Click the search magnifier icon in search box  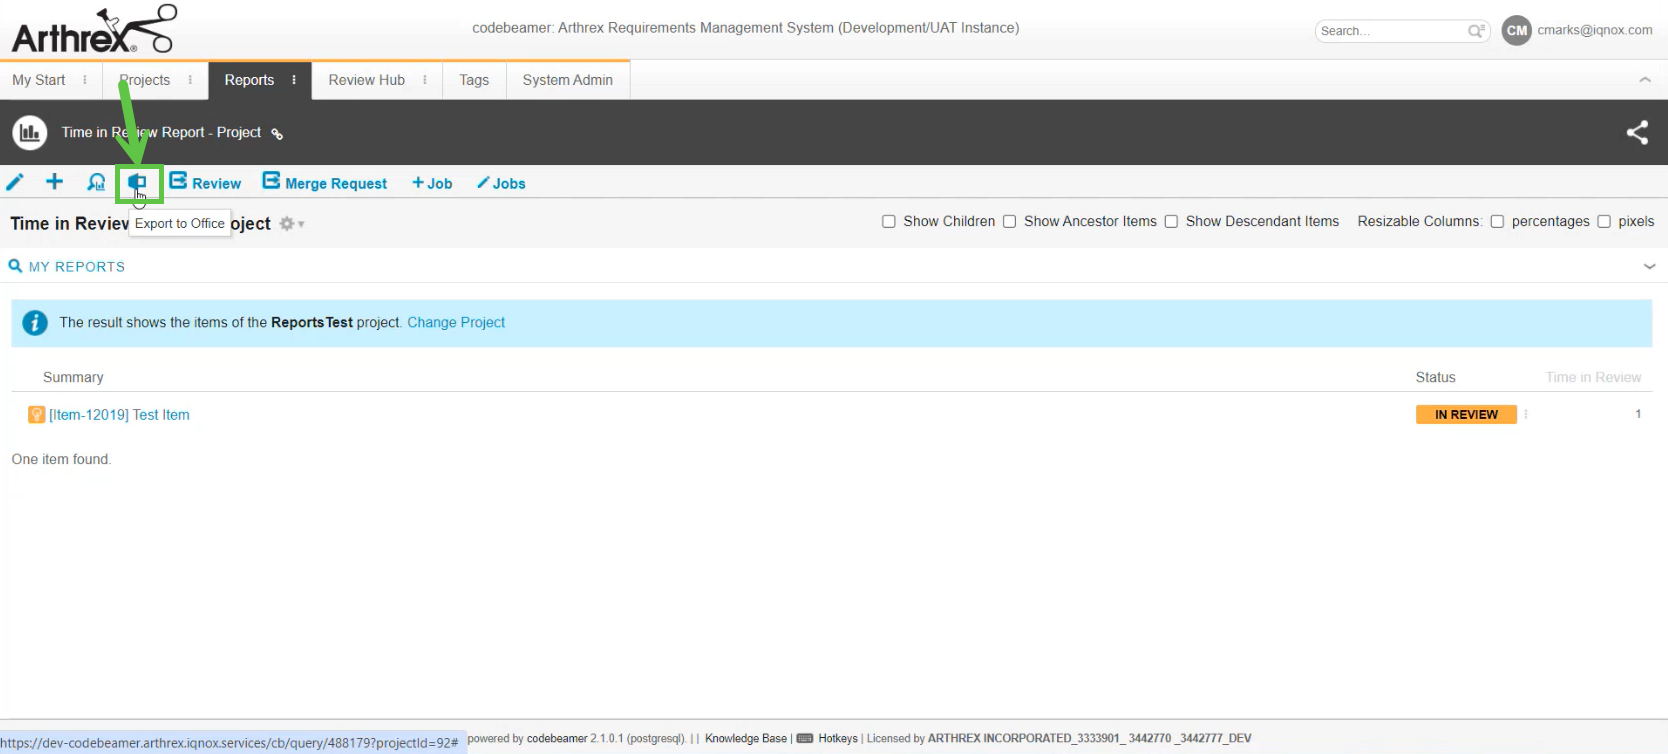coord(1476,31)
